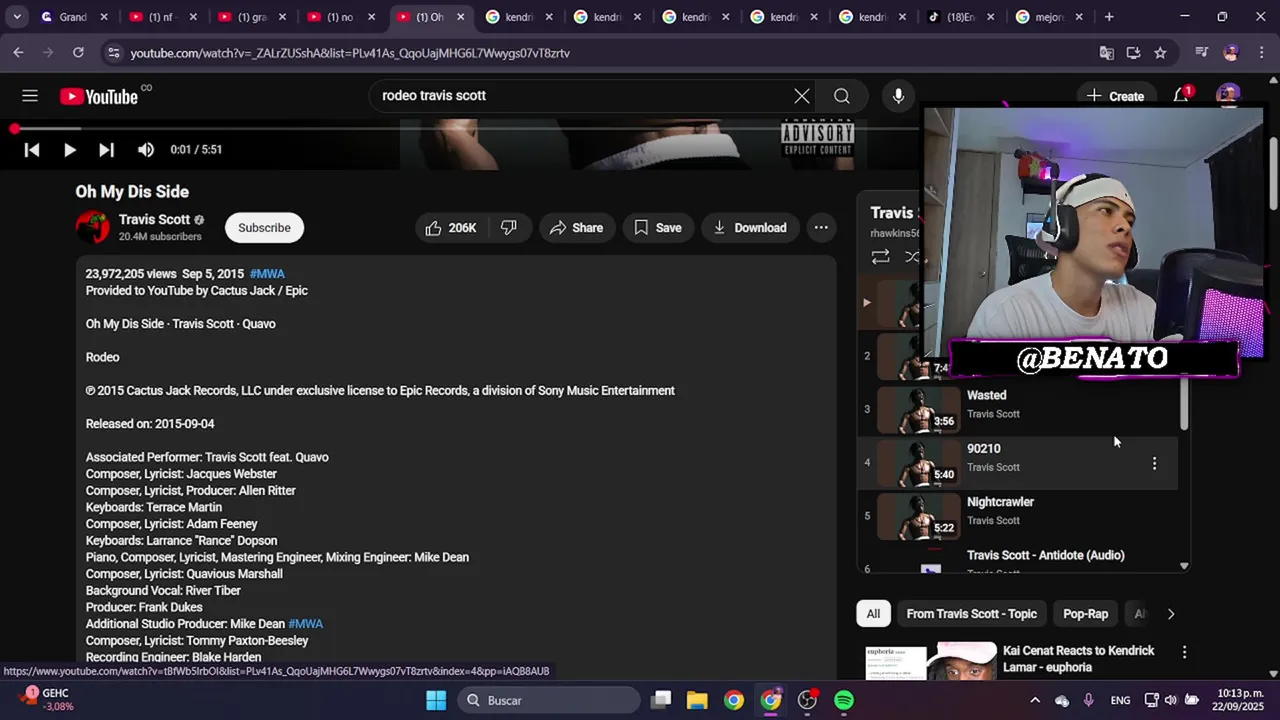1280x720 pixels.
Task: Open Spotify from taskbar
Action: click(x=844, y=700)
